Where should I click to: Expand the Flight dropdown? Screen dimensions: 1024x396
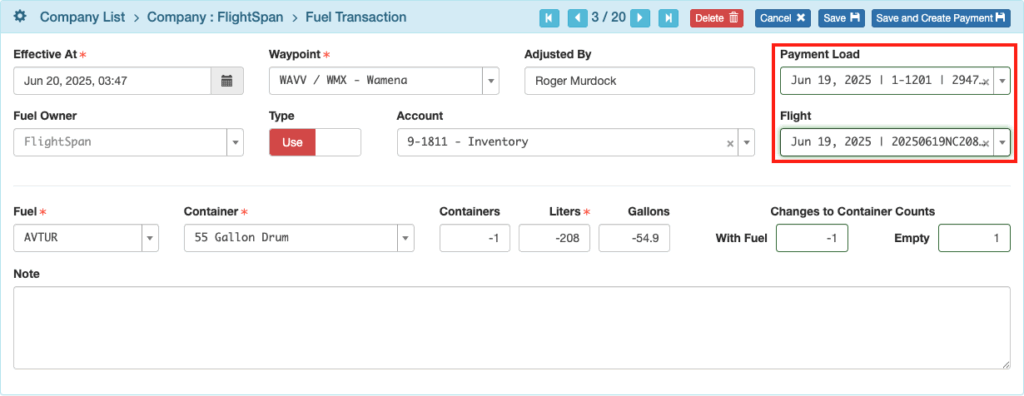pos(1002,142)
